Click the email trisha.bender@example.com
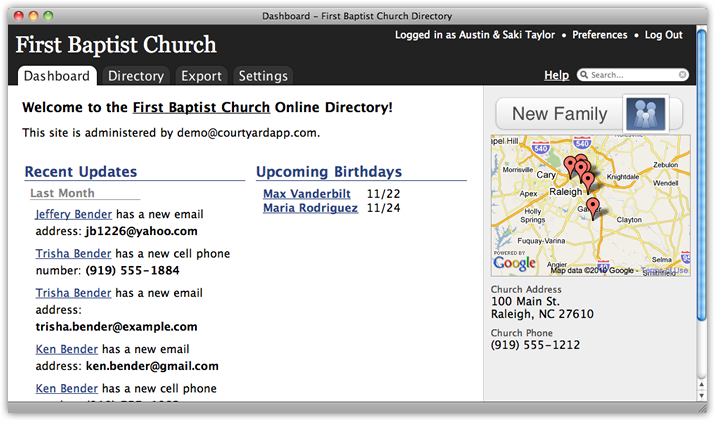This screenshot has width=715, height=421. coord(116,327)
